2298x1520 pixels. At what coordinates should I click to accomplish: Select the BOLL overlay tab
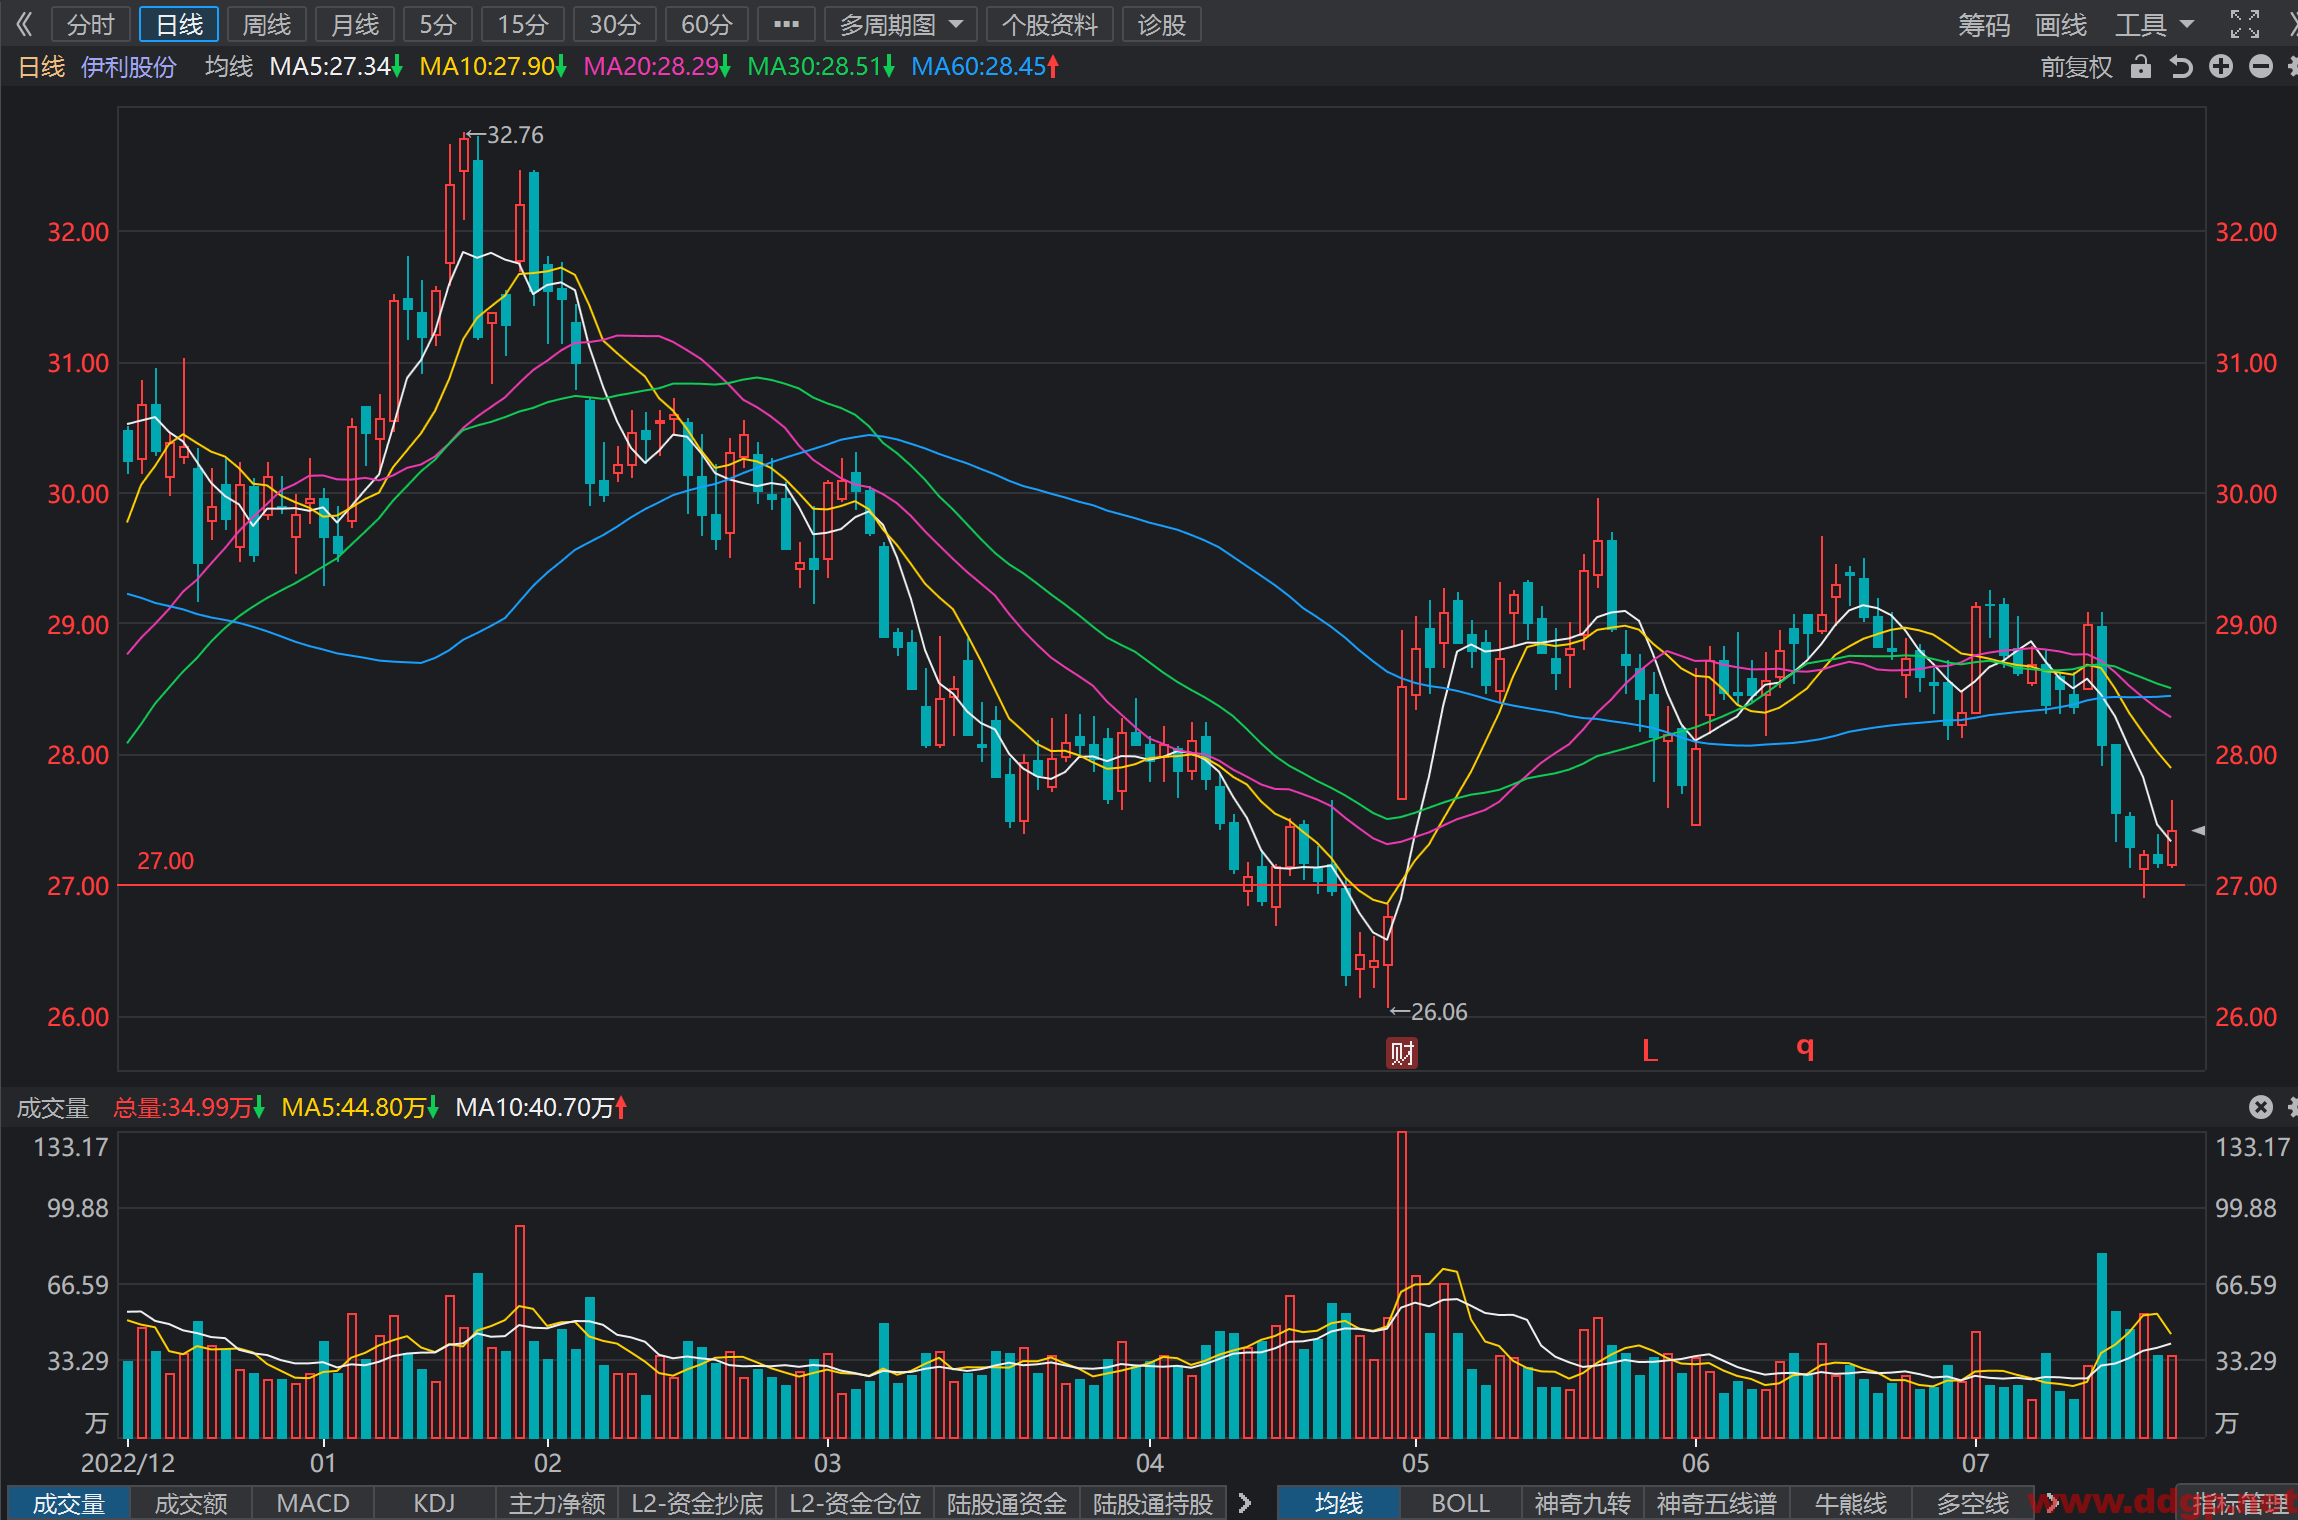tap(1460, 1502)
